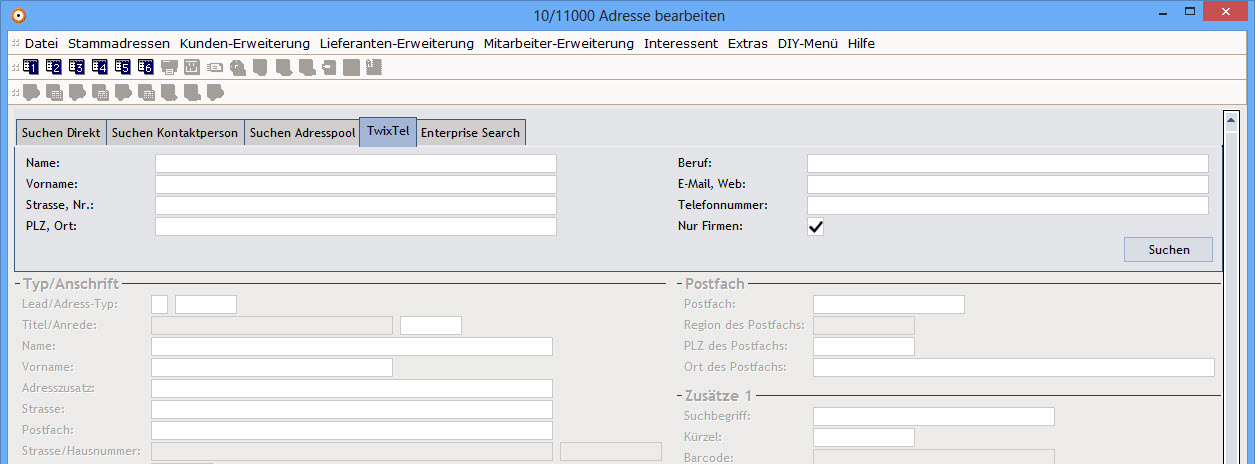
Task: Click the envelope mail toolbar icon
Action: pos(215,68)
